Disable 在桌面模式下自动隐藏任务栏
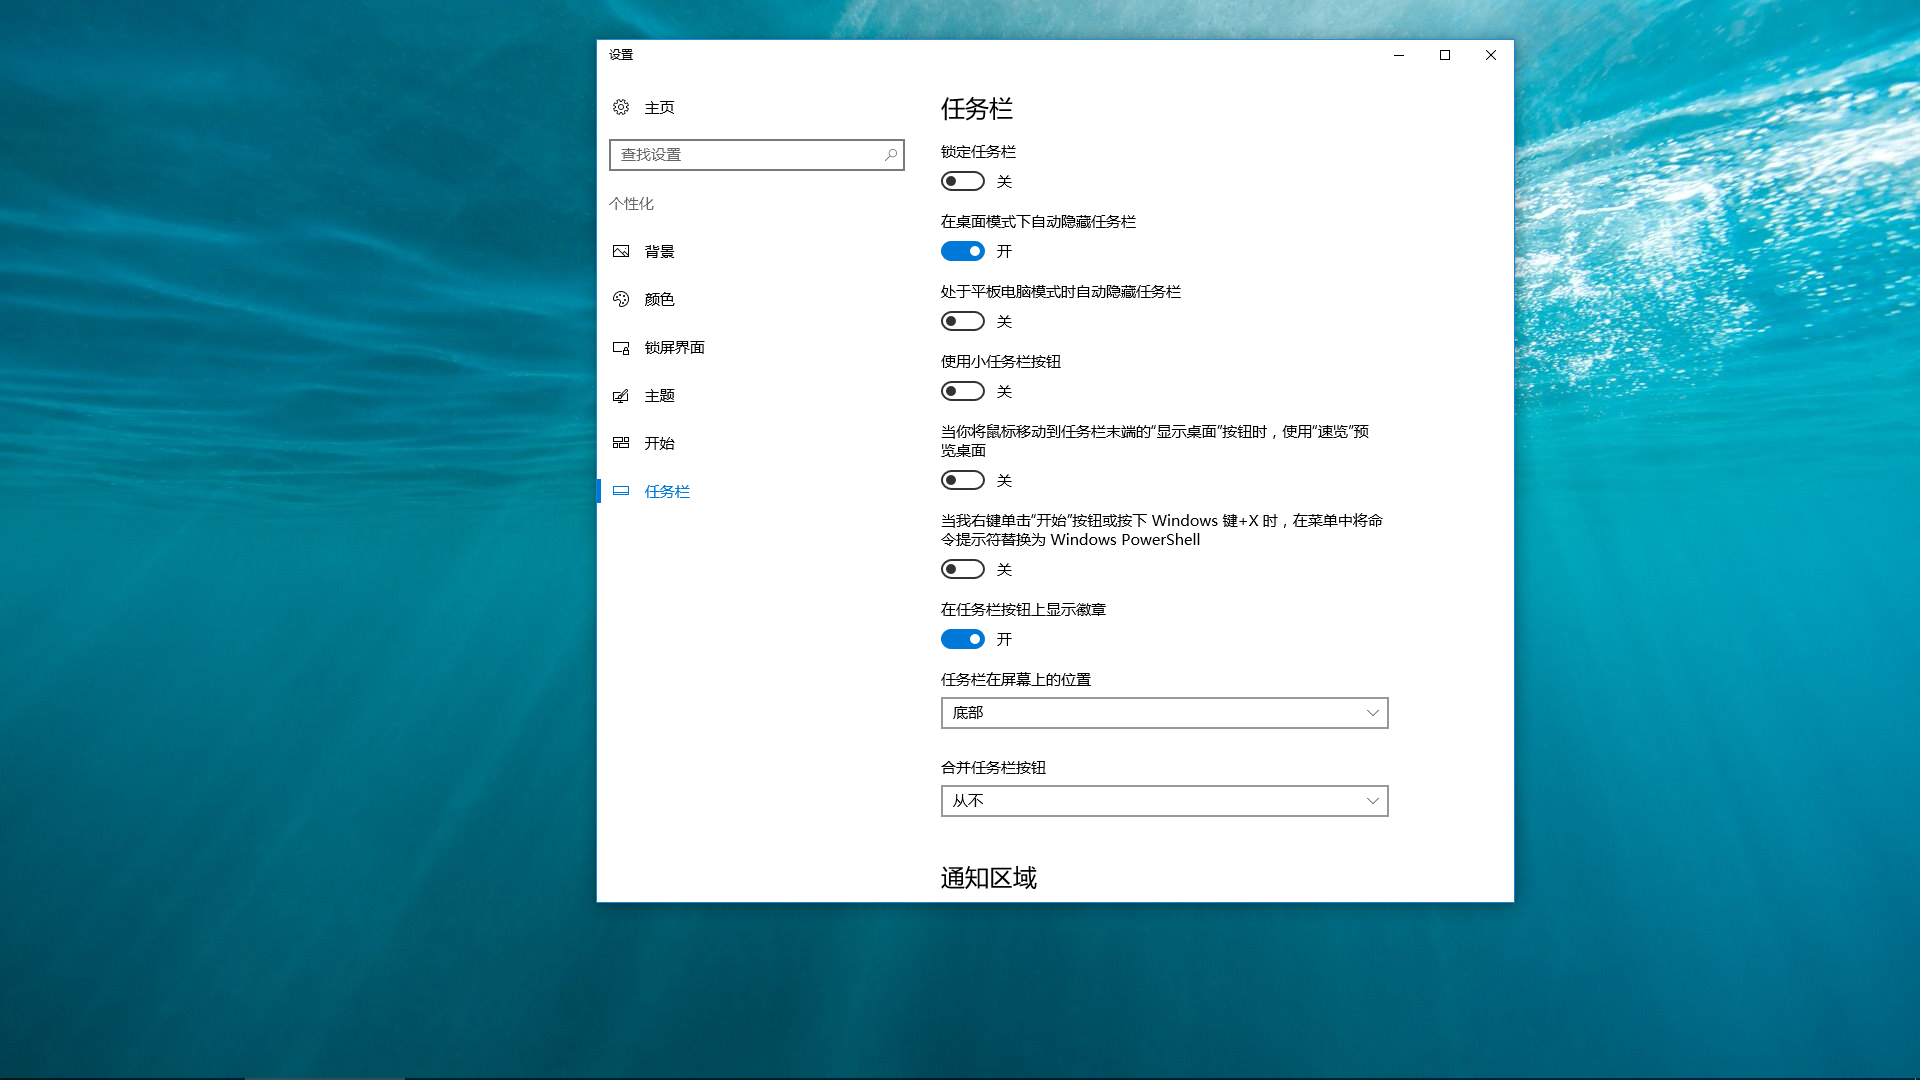This screenshot has width=1920, height=1080. coord(962,251)
